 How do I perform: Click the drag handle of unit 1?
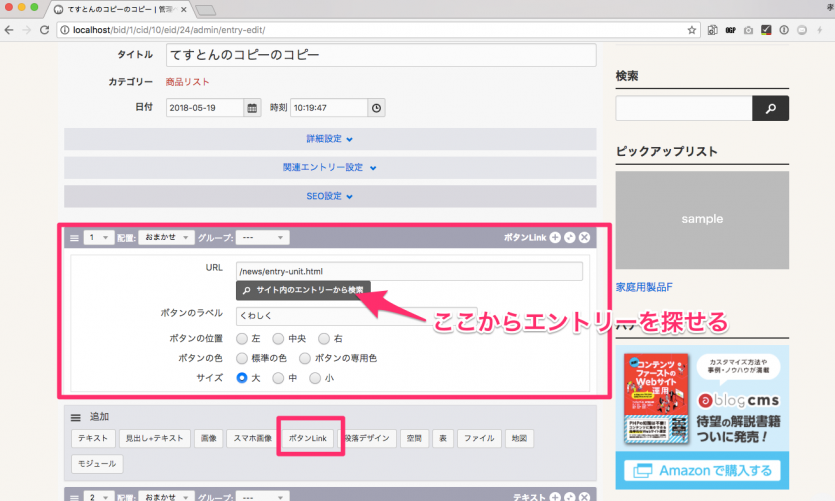[74, 238]
